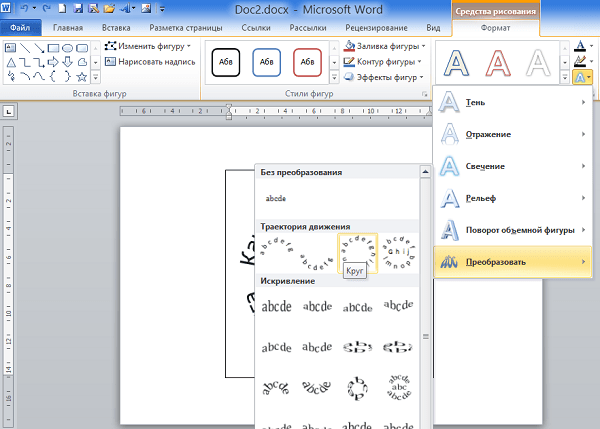
Task: Expand the Эффекты фигур effects menu
Action: [384, 77]
